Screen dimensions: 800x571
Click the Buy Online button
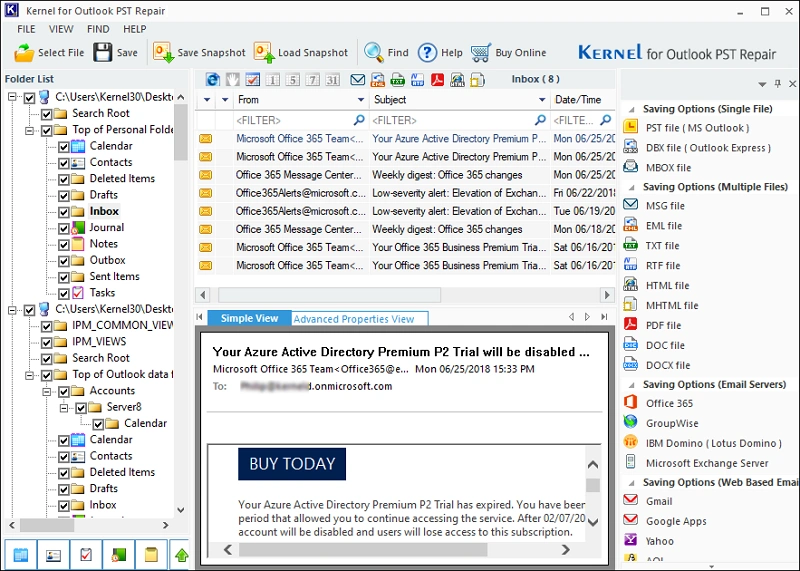coord(509,53)
